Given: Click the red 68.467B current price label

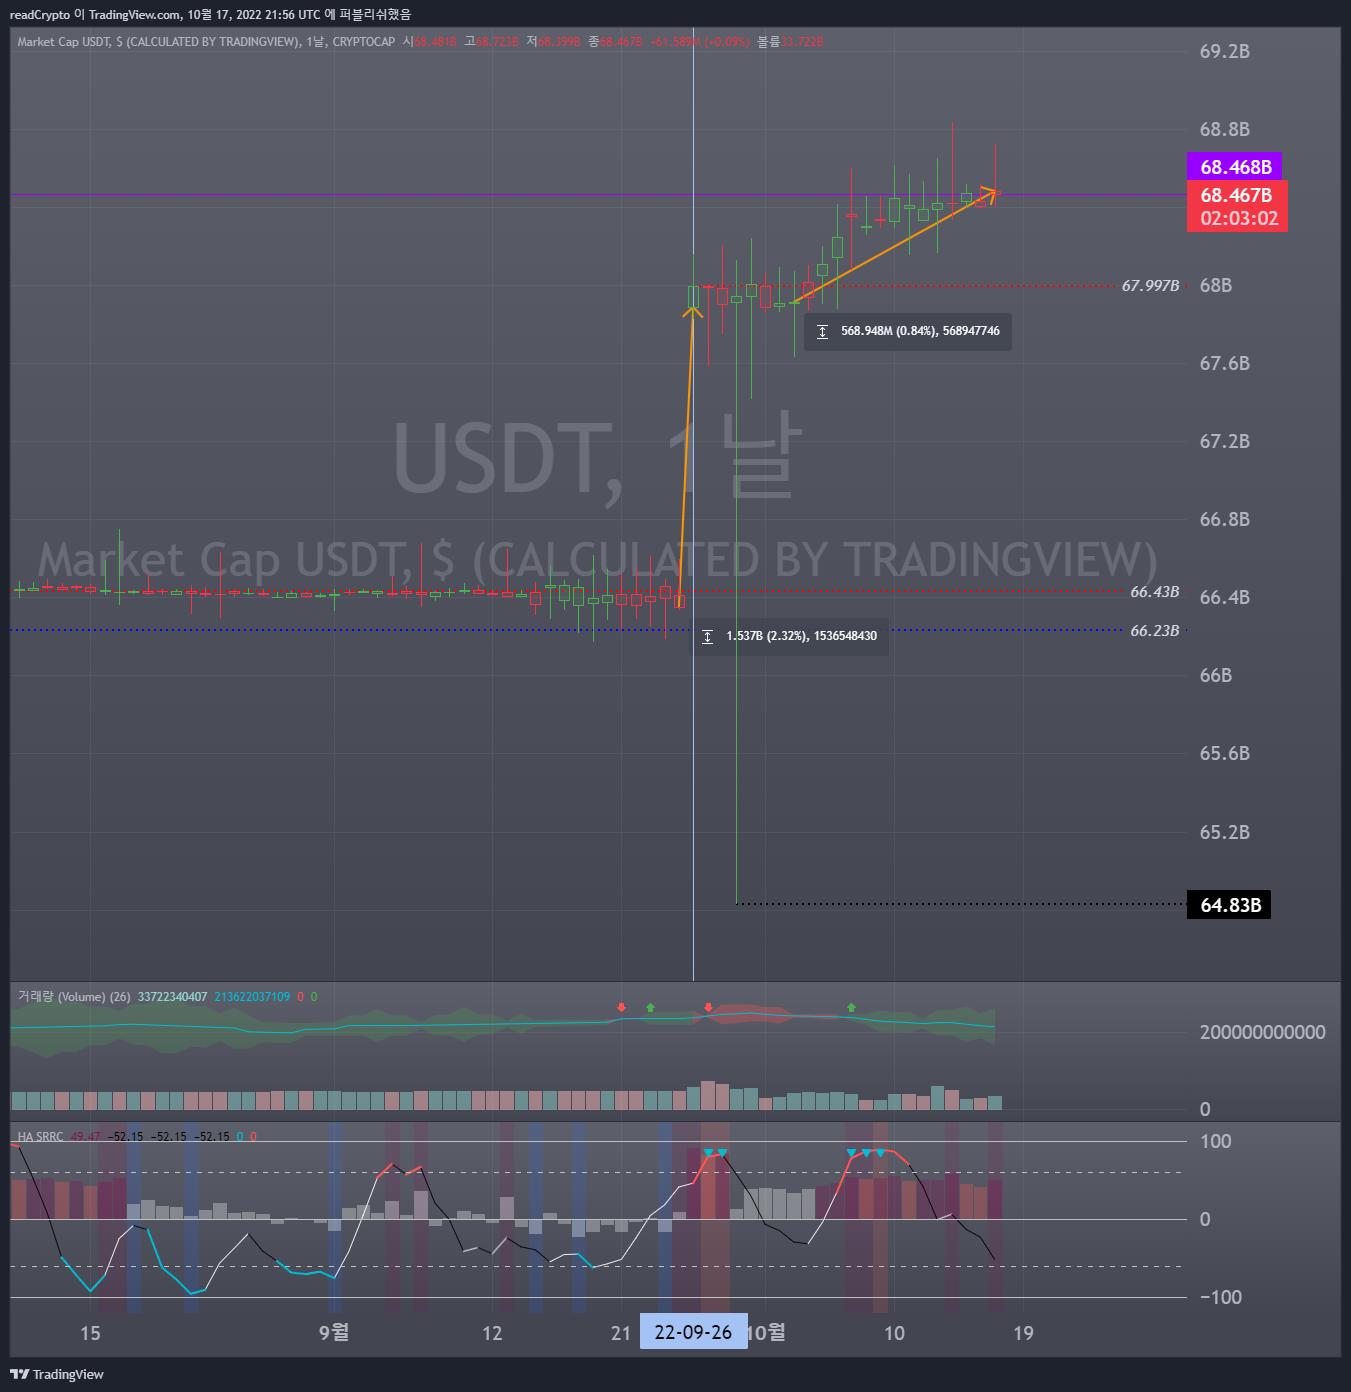Looking at the screenshot, I should pyautogui.click(x=1237, y=195).
